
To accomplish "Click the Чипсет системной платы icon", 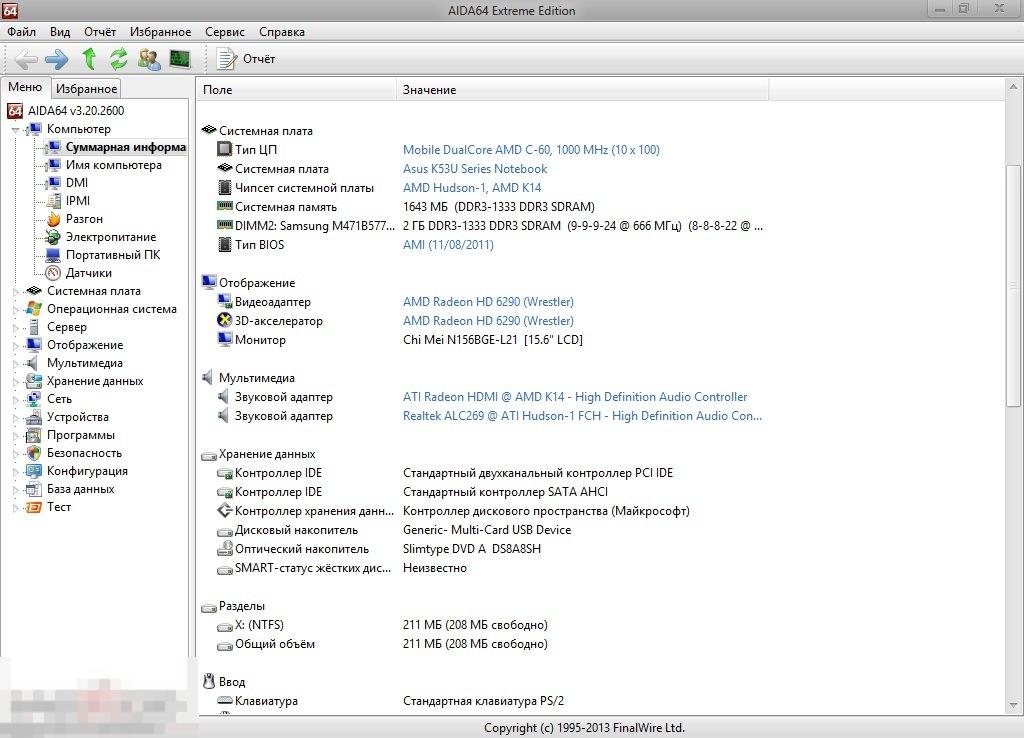I will [x=225, y=188].
